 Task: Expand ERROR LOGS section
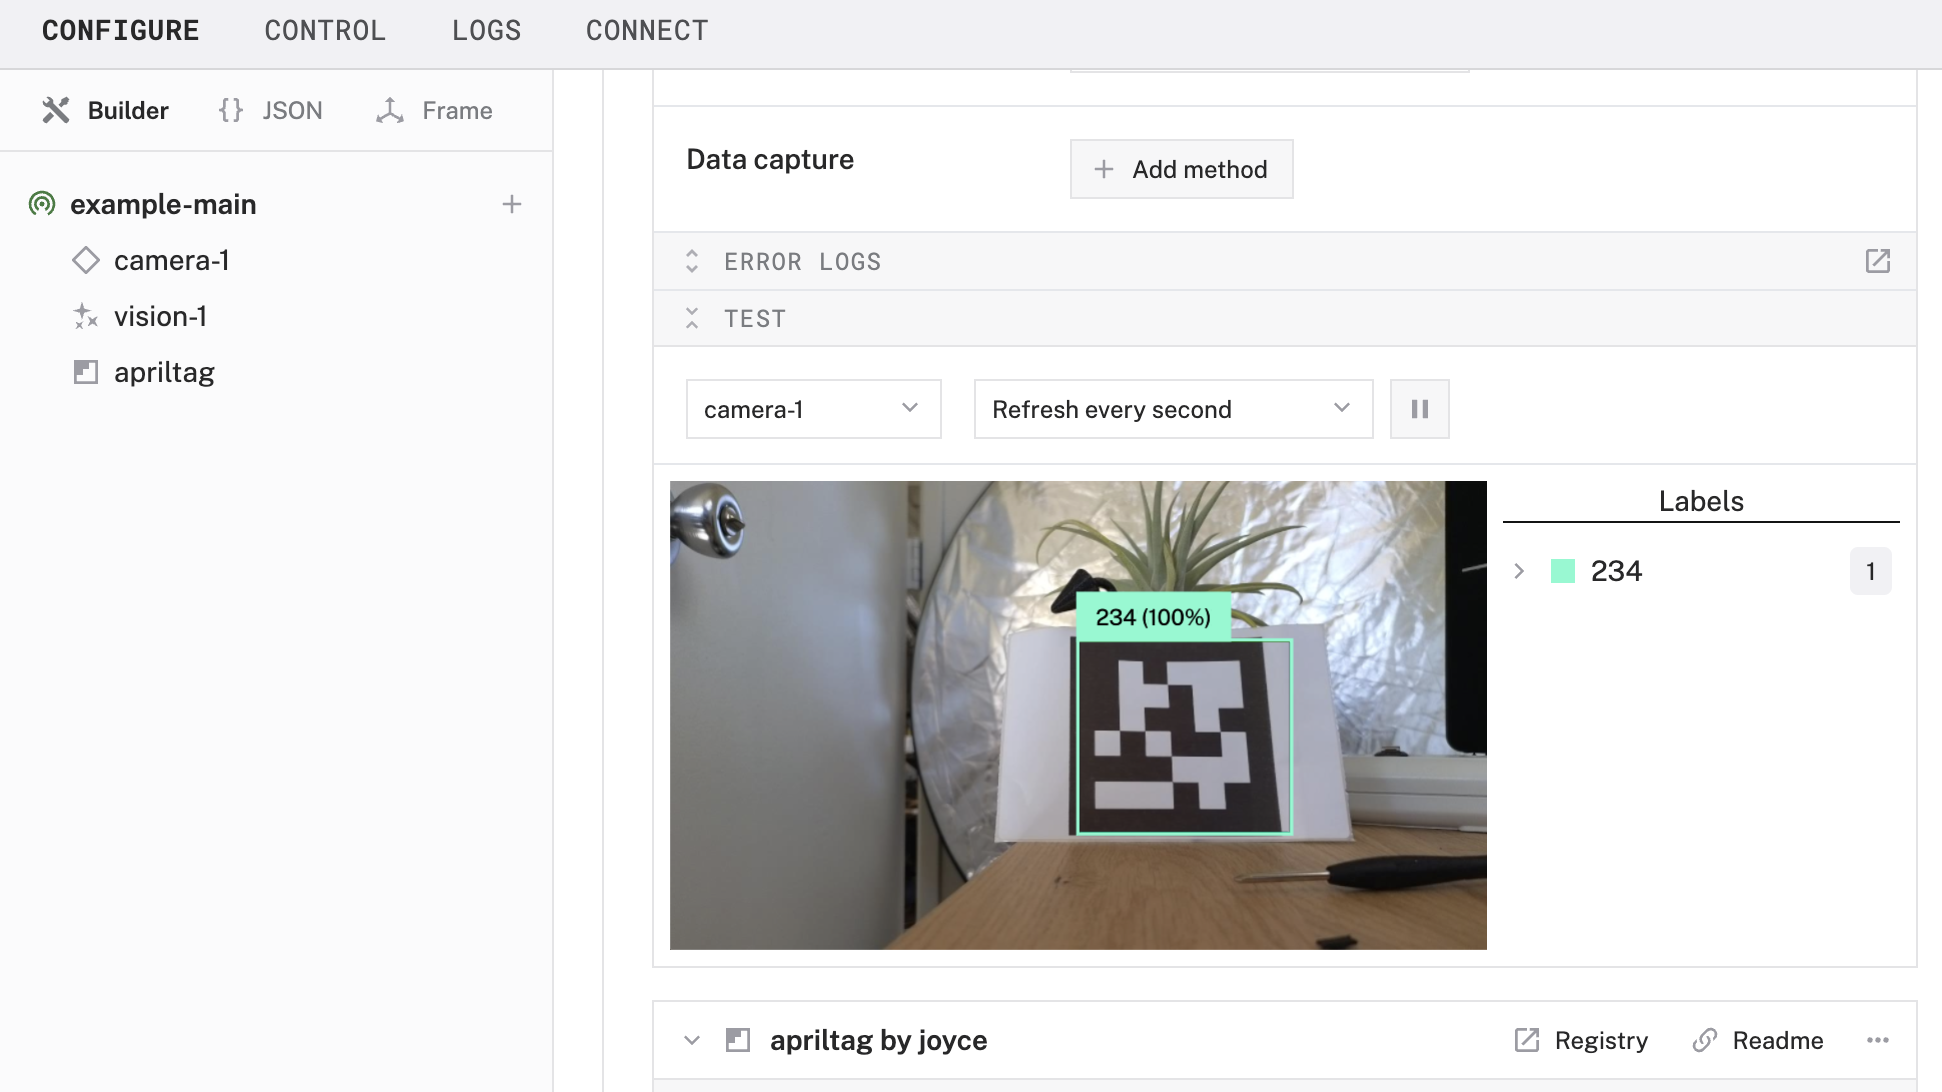692,261
